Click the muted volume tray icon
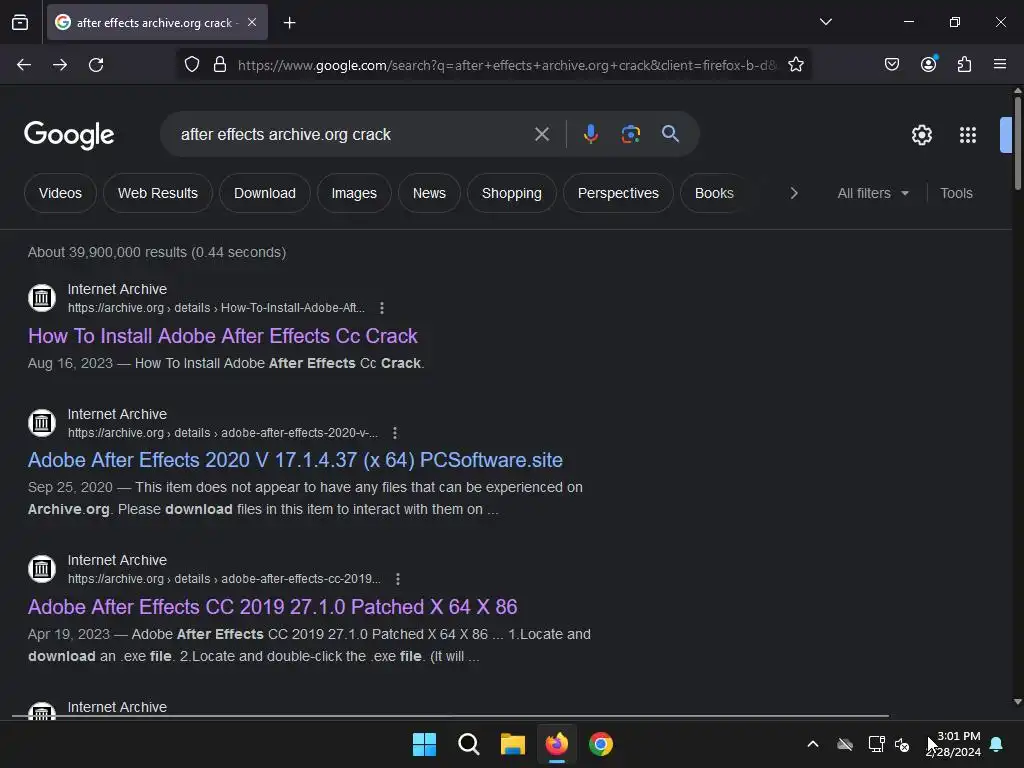 click(903, 744)
